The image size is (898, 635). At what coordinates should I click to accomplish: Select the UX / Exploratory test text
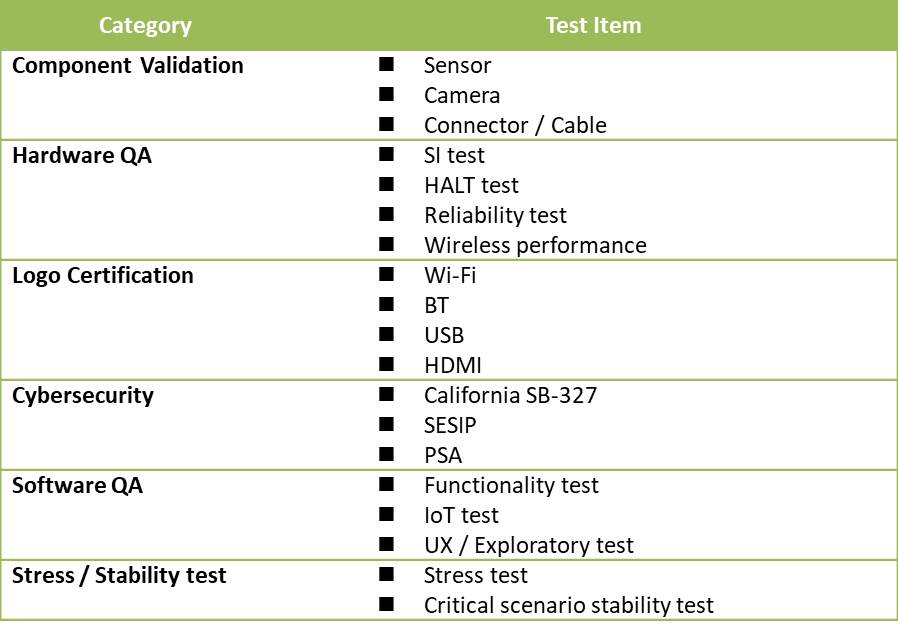coord(529,546)
